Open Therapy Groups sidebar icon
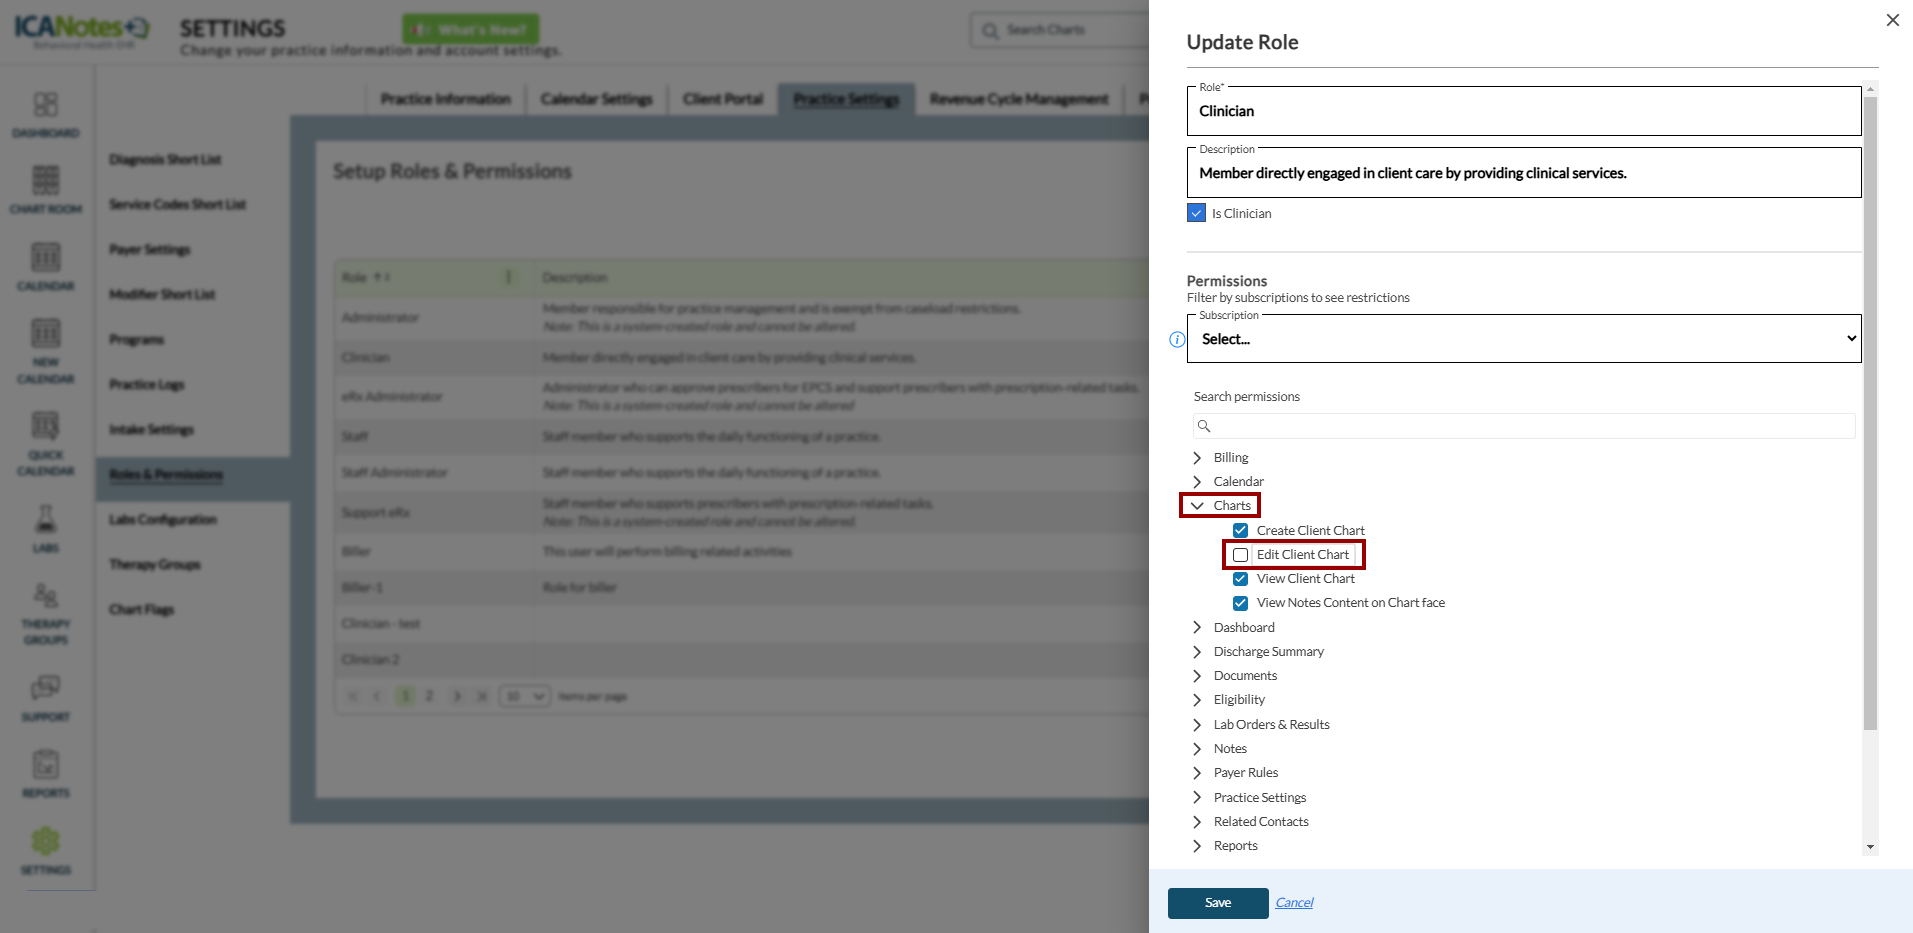Screen dimensions: 1913x933 pyautogui.click(x=46, y=597)
